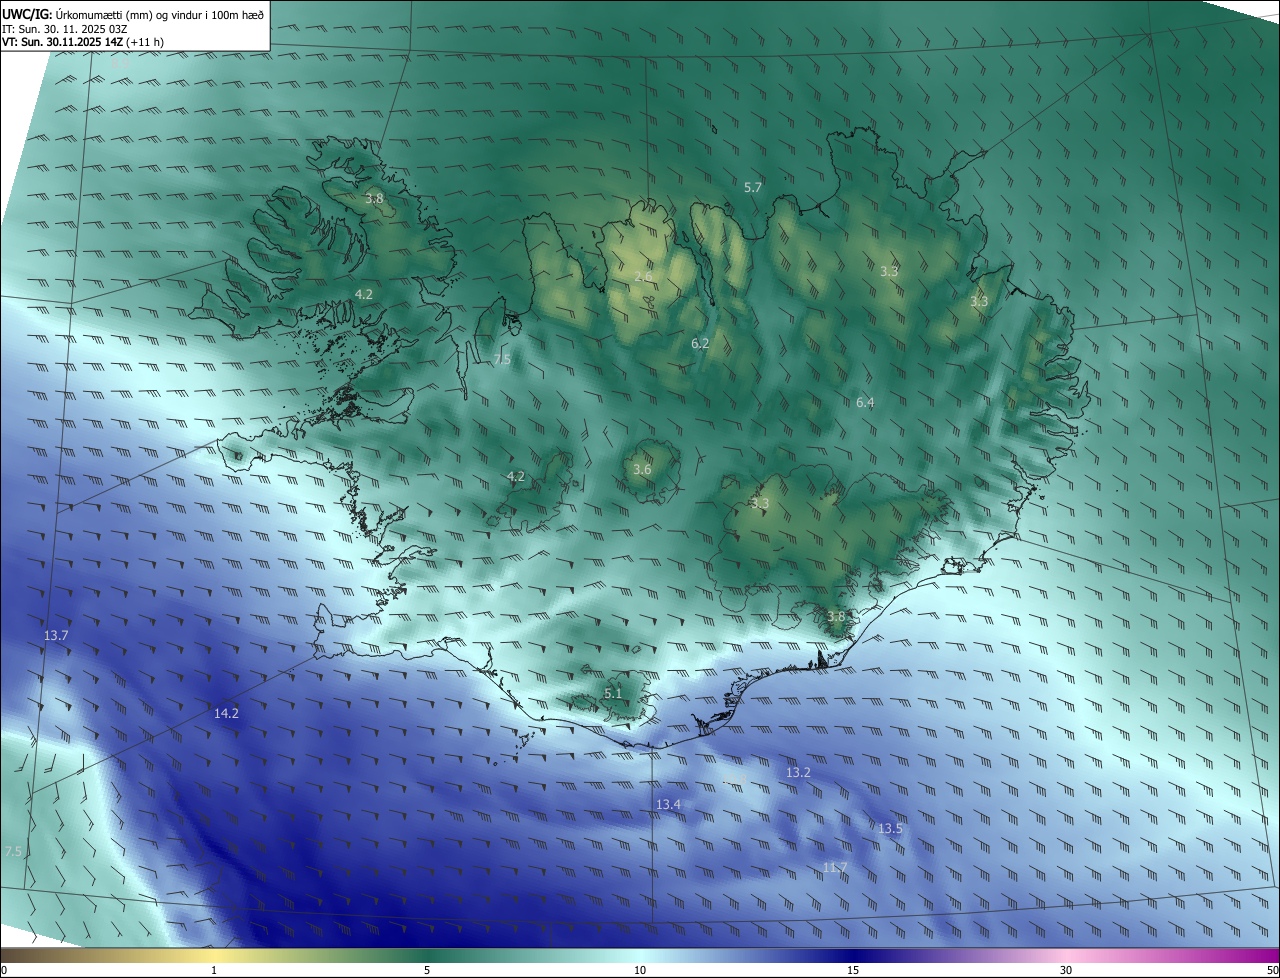Click the 10 tick label on the colour scale

tap(640, 970)
